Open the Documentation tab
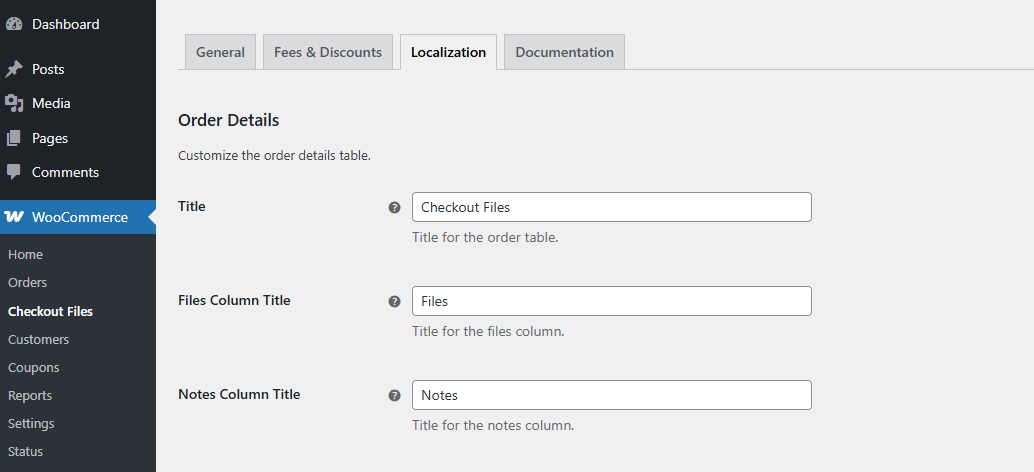Viewport: 1034px width, 472px height. (564, 52)
